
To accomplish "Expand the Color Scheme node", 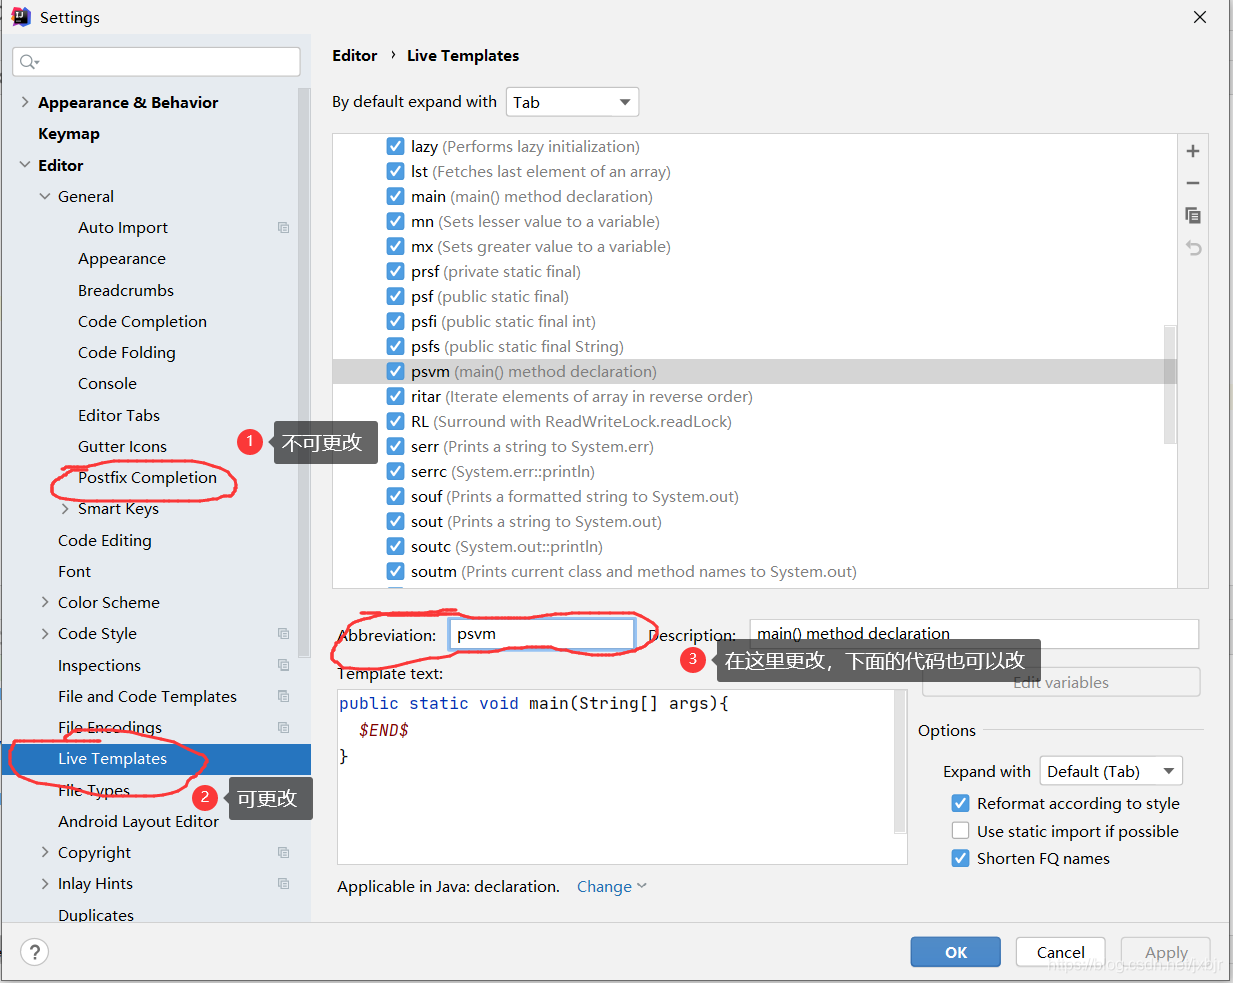I will tap(45, 602).
